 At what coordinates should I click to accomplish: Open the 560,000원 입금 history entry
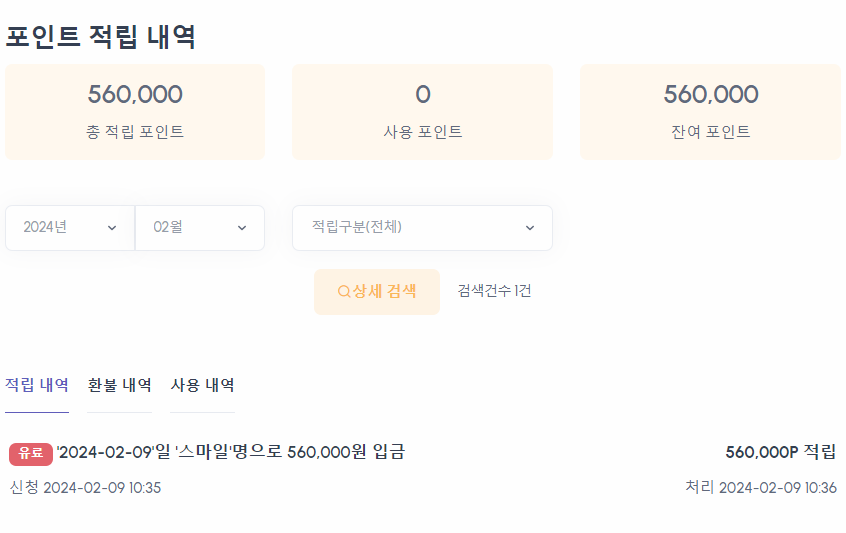click(x=231, y=452)
